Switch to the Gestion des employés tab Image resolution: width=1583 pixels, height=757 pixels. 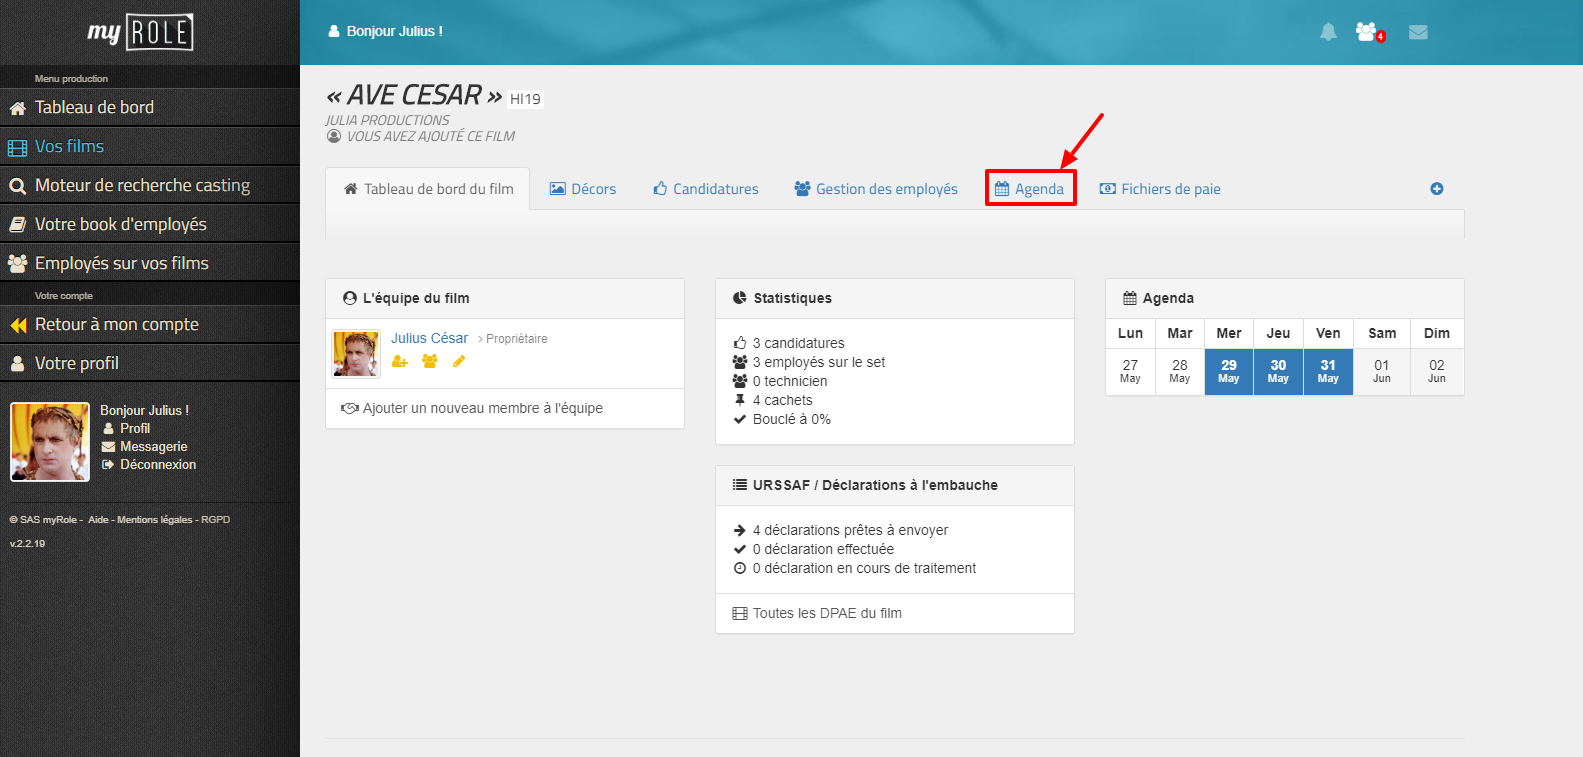[x=876, y=189]
